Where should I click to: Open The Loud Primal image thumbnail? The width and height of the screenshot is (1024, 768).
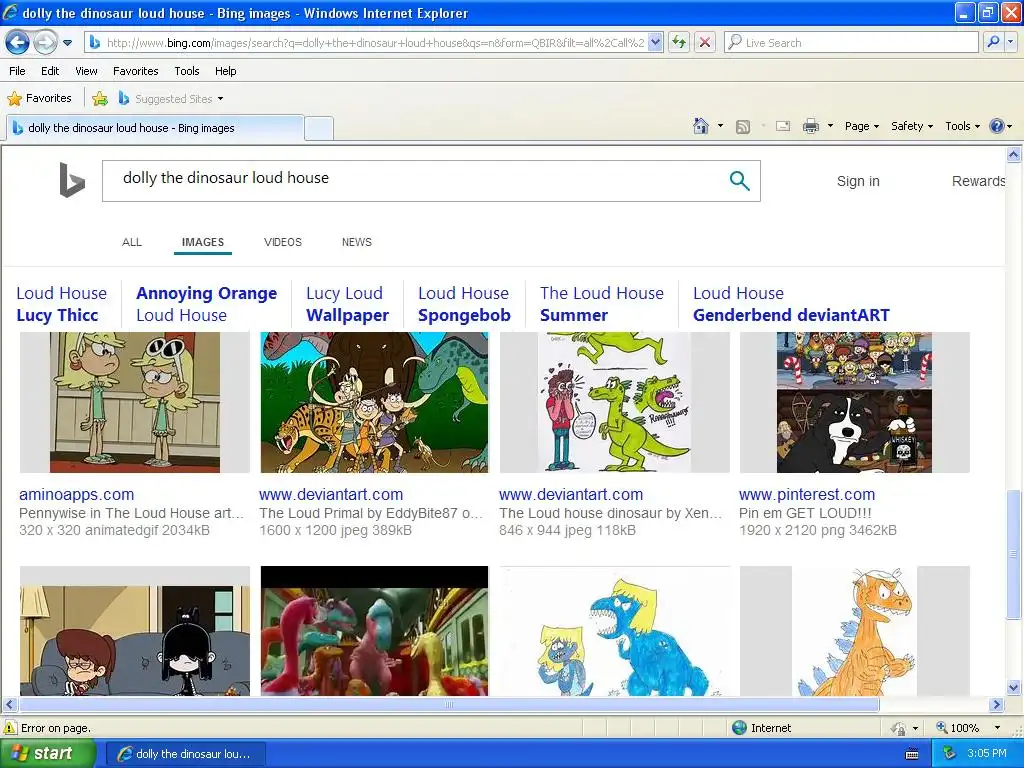pos(374,402)
